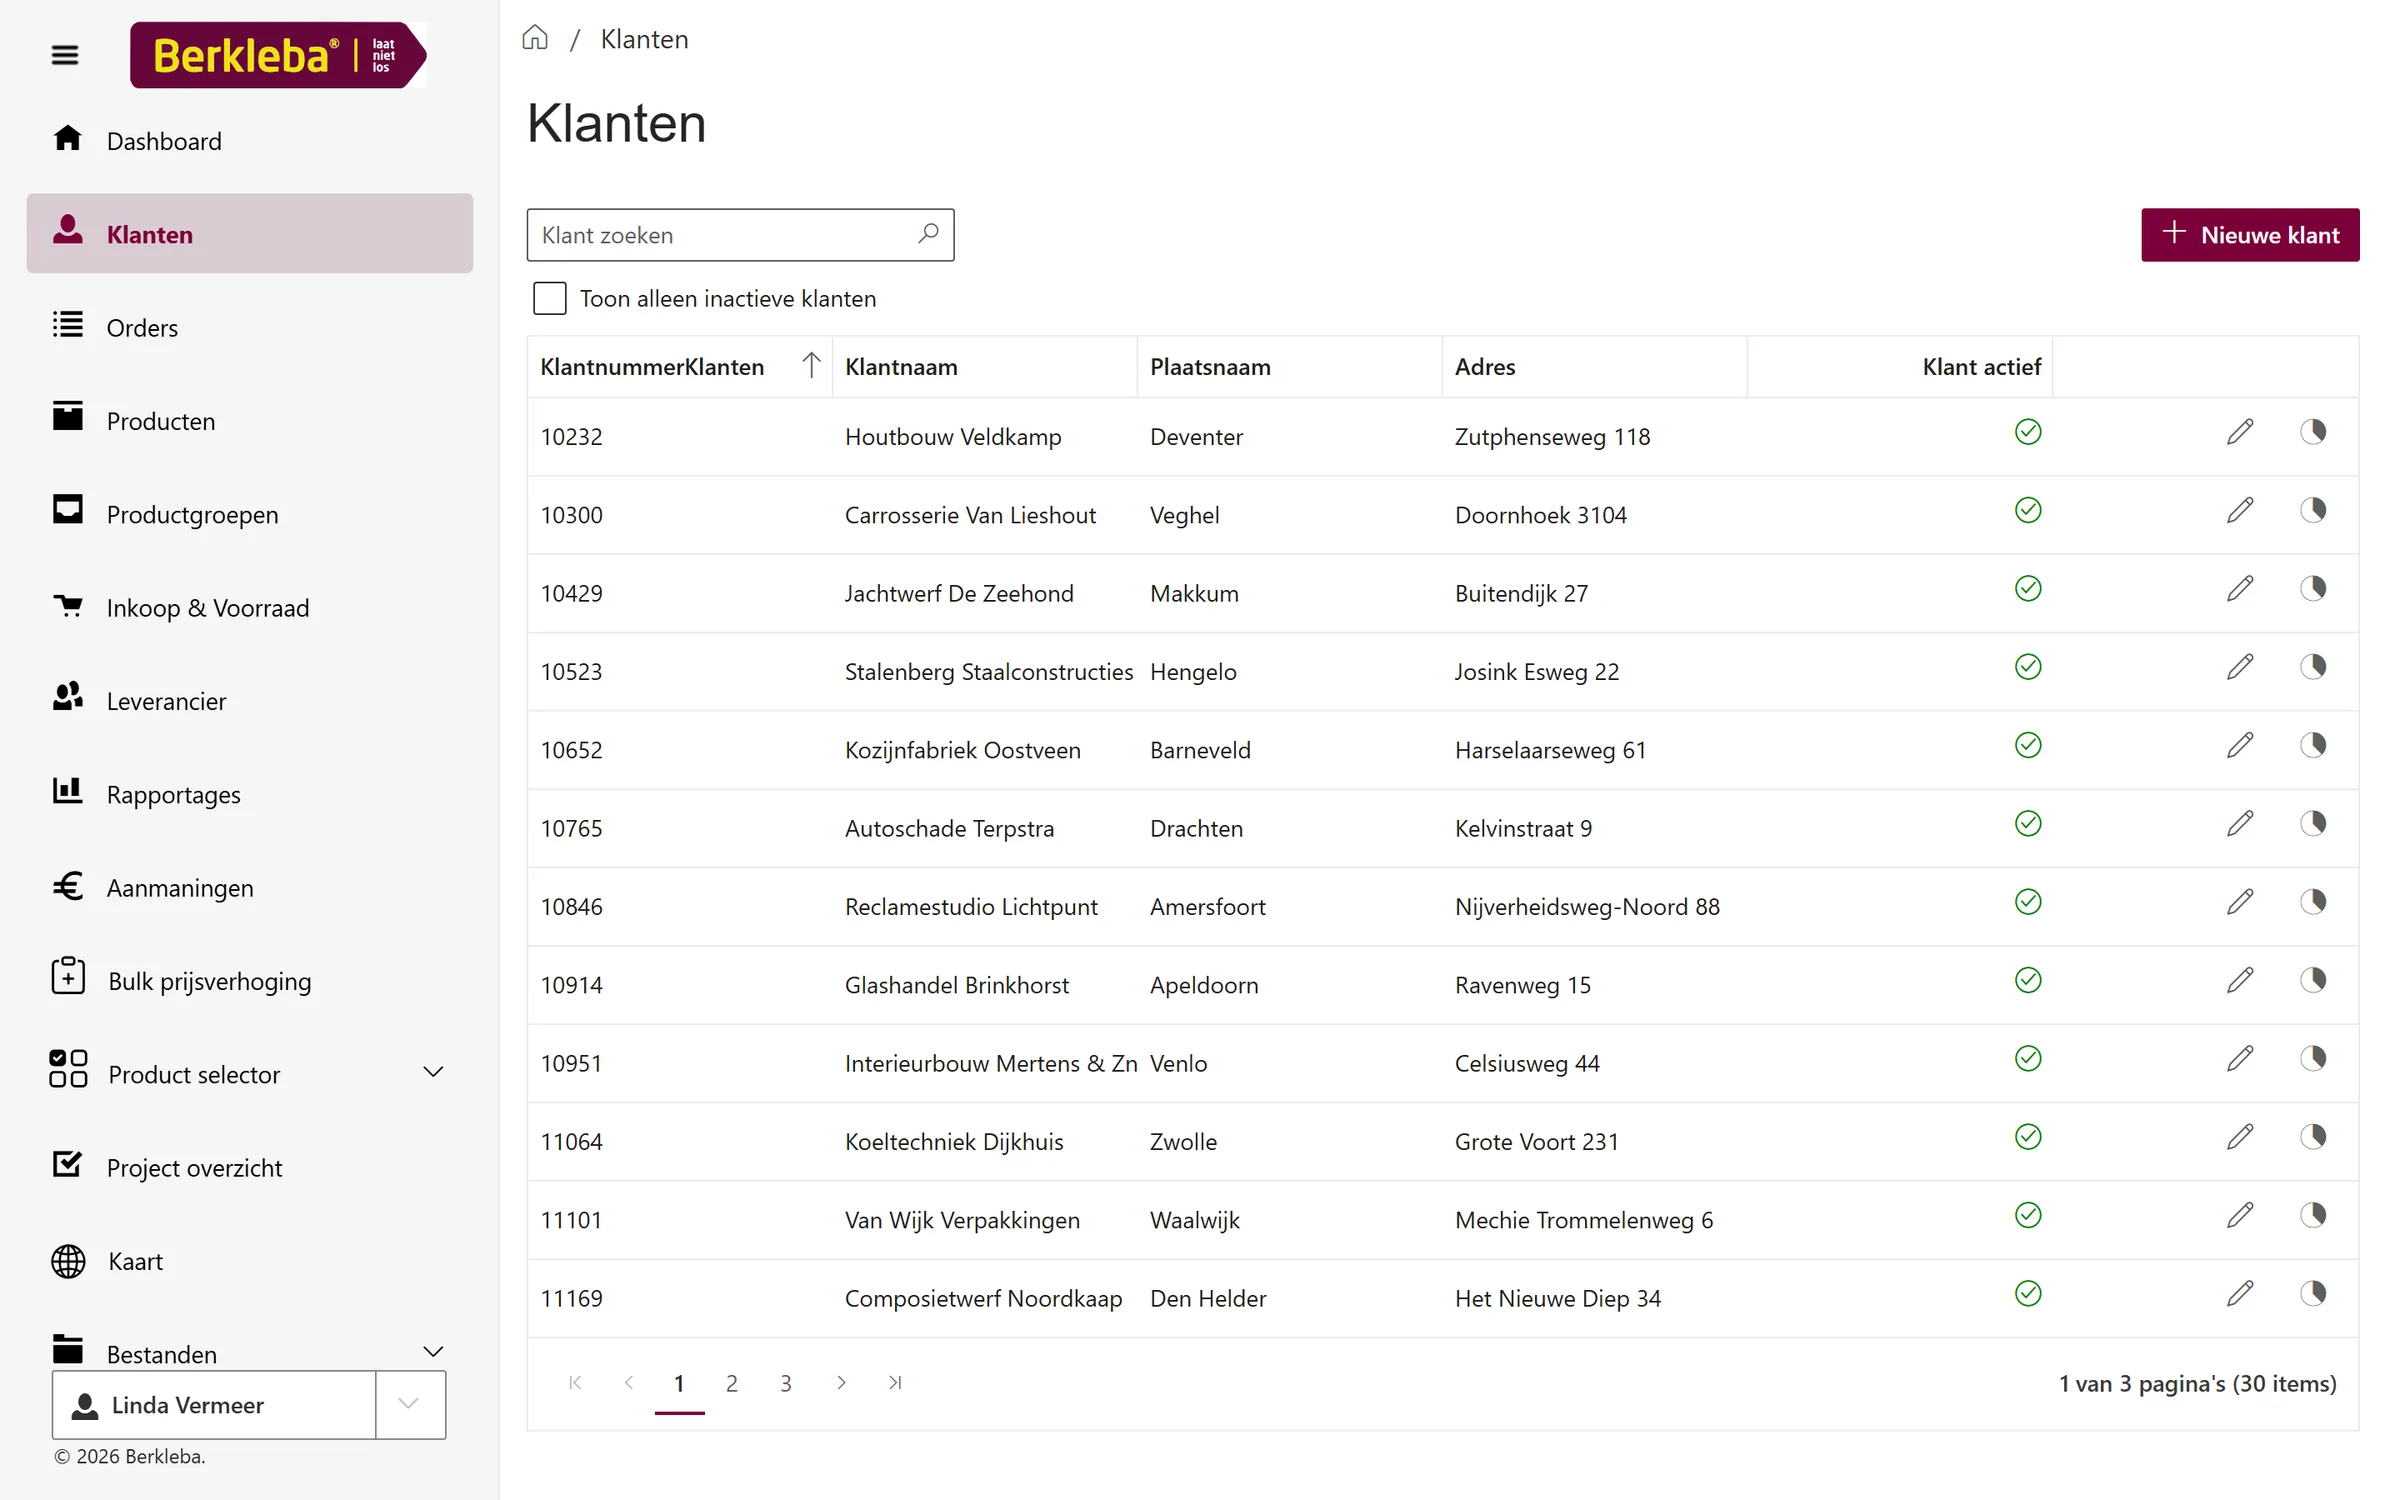Edit Carrosserie Van Lieshout via pencil icon

[2240, 510]
